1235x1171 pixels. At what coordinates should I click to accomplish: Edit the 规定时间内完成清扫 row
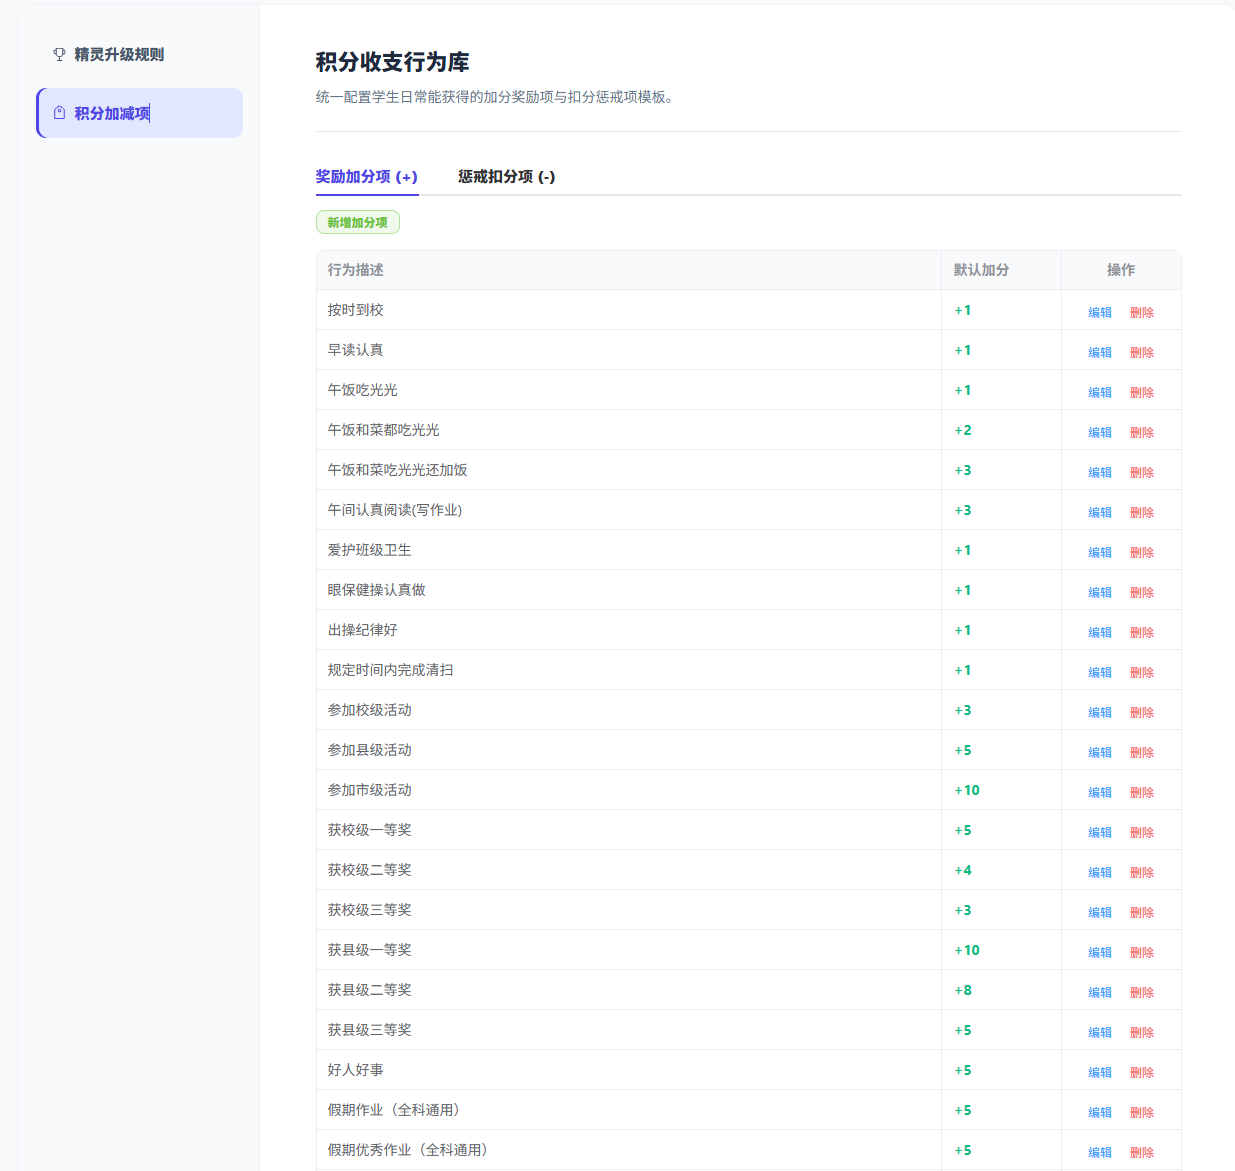click(1100, 672)
